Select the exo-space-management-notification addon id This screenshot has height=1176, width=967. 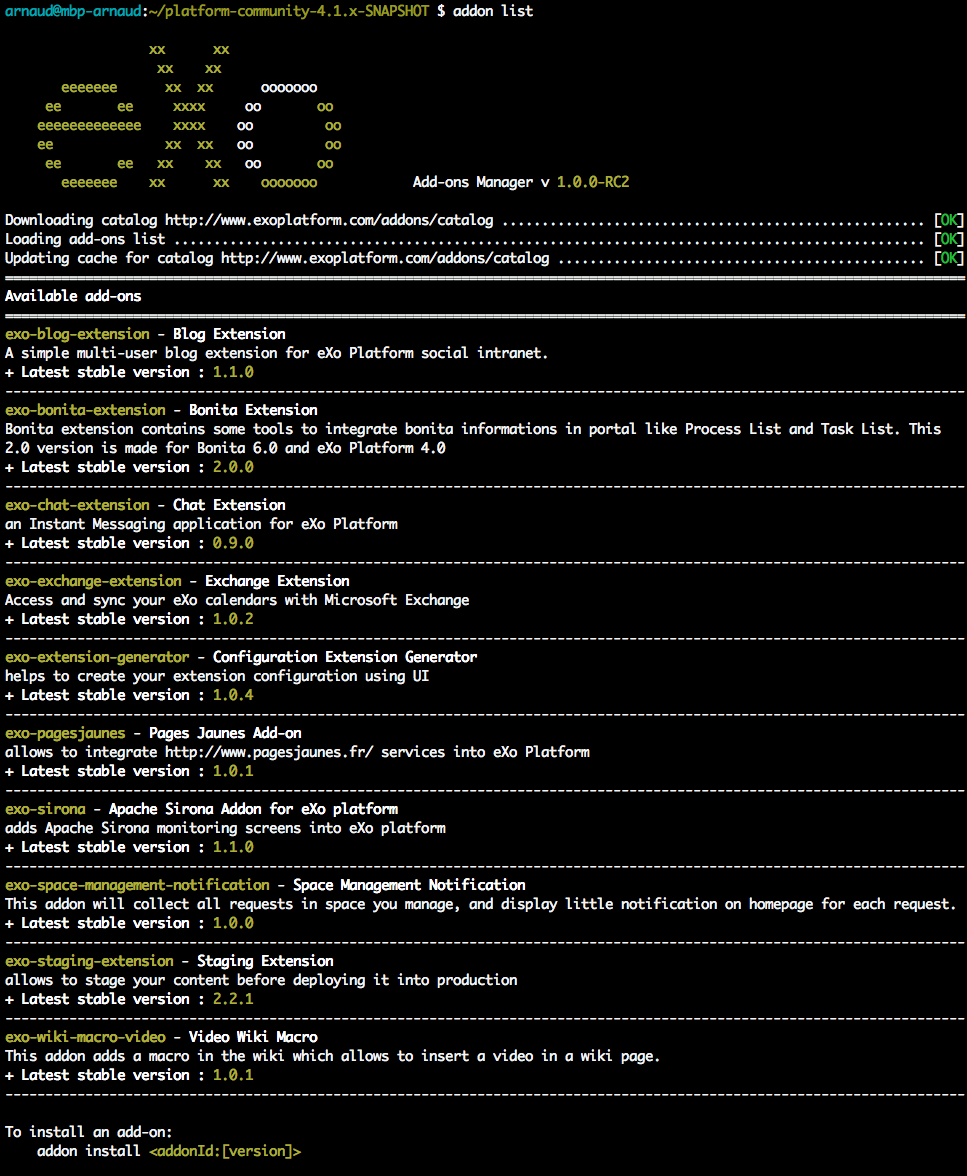(137, 885)
